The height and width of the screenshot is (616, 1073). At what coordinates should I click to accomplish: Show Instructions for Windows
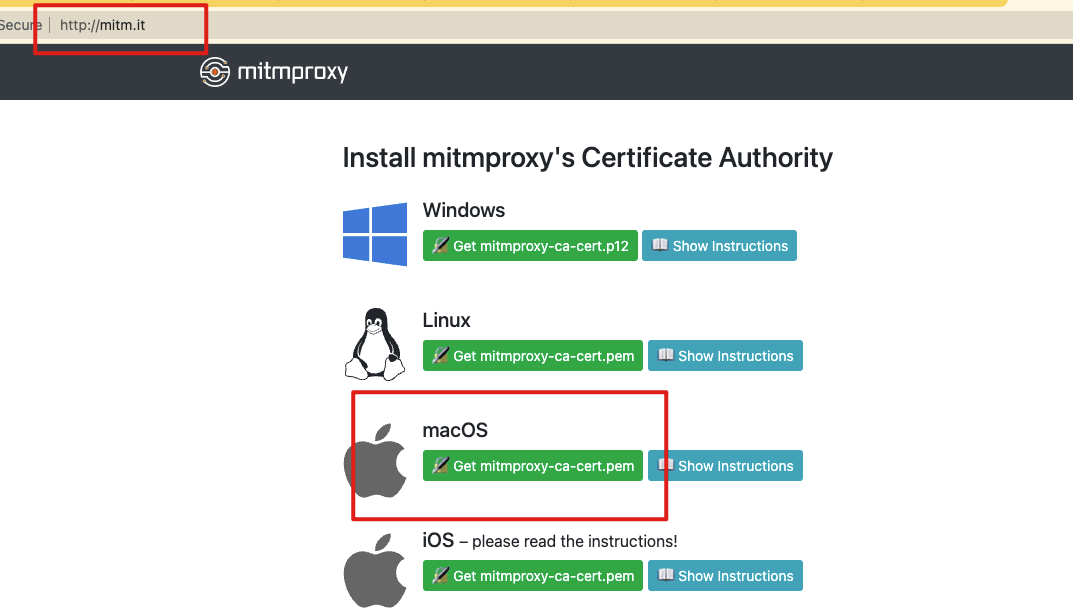[719, 246]
